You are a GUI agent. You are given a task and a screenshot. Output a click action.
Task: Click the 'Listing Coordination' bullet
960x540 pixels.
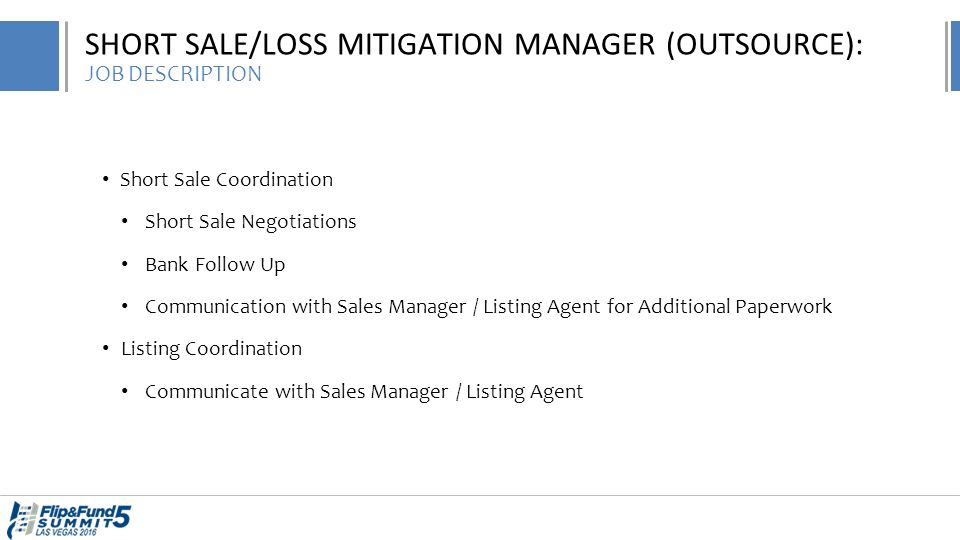211,349
